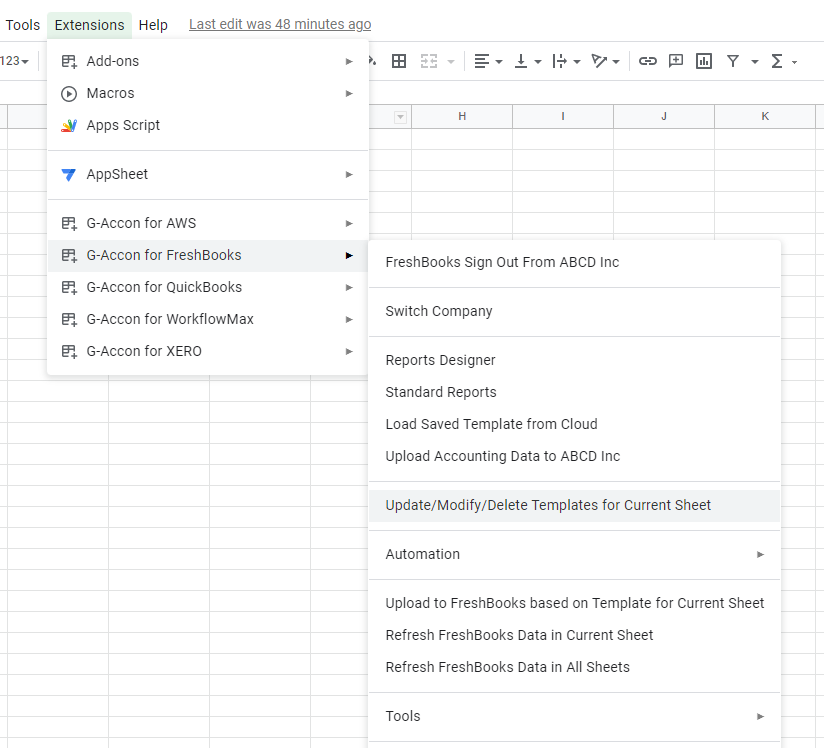Image resolution: width=824 pixels, height=748 pixels.
Task: Expand the Automation submenu
Action: pos(574,554)
